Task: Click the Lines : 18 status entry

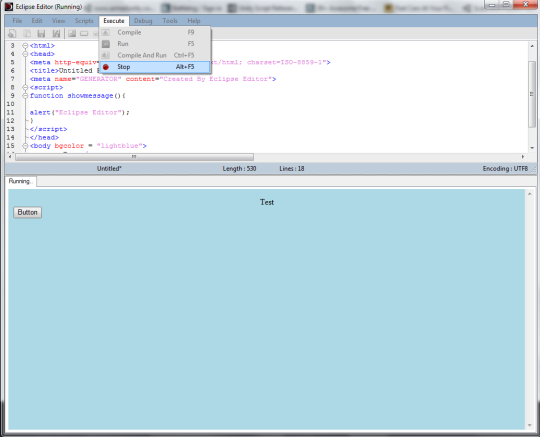Action: tap(292, 169)
